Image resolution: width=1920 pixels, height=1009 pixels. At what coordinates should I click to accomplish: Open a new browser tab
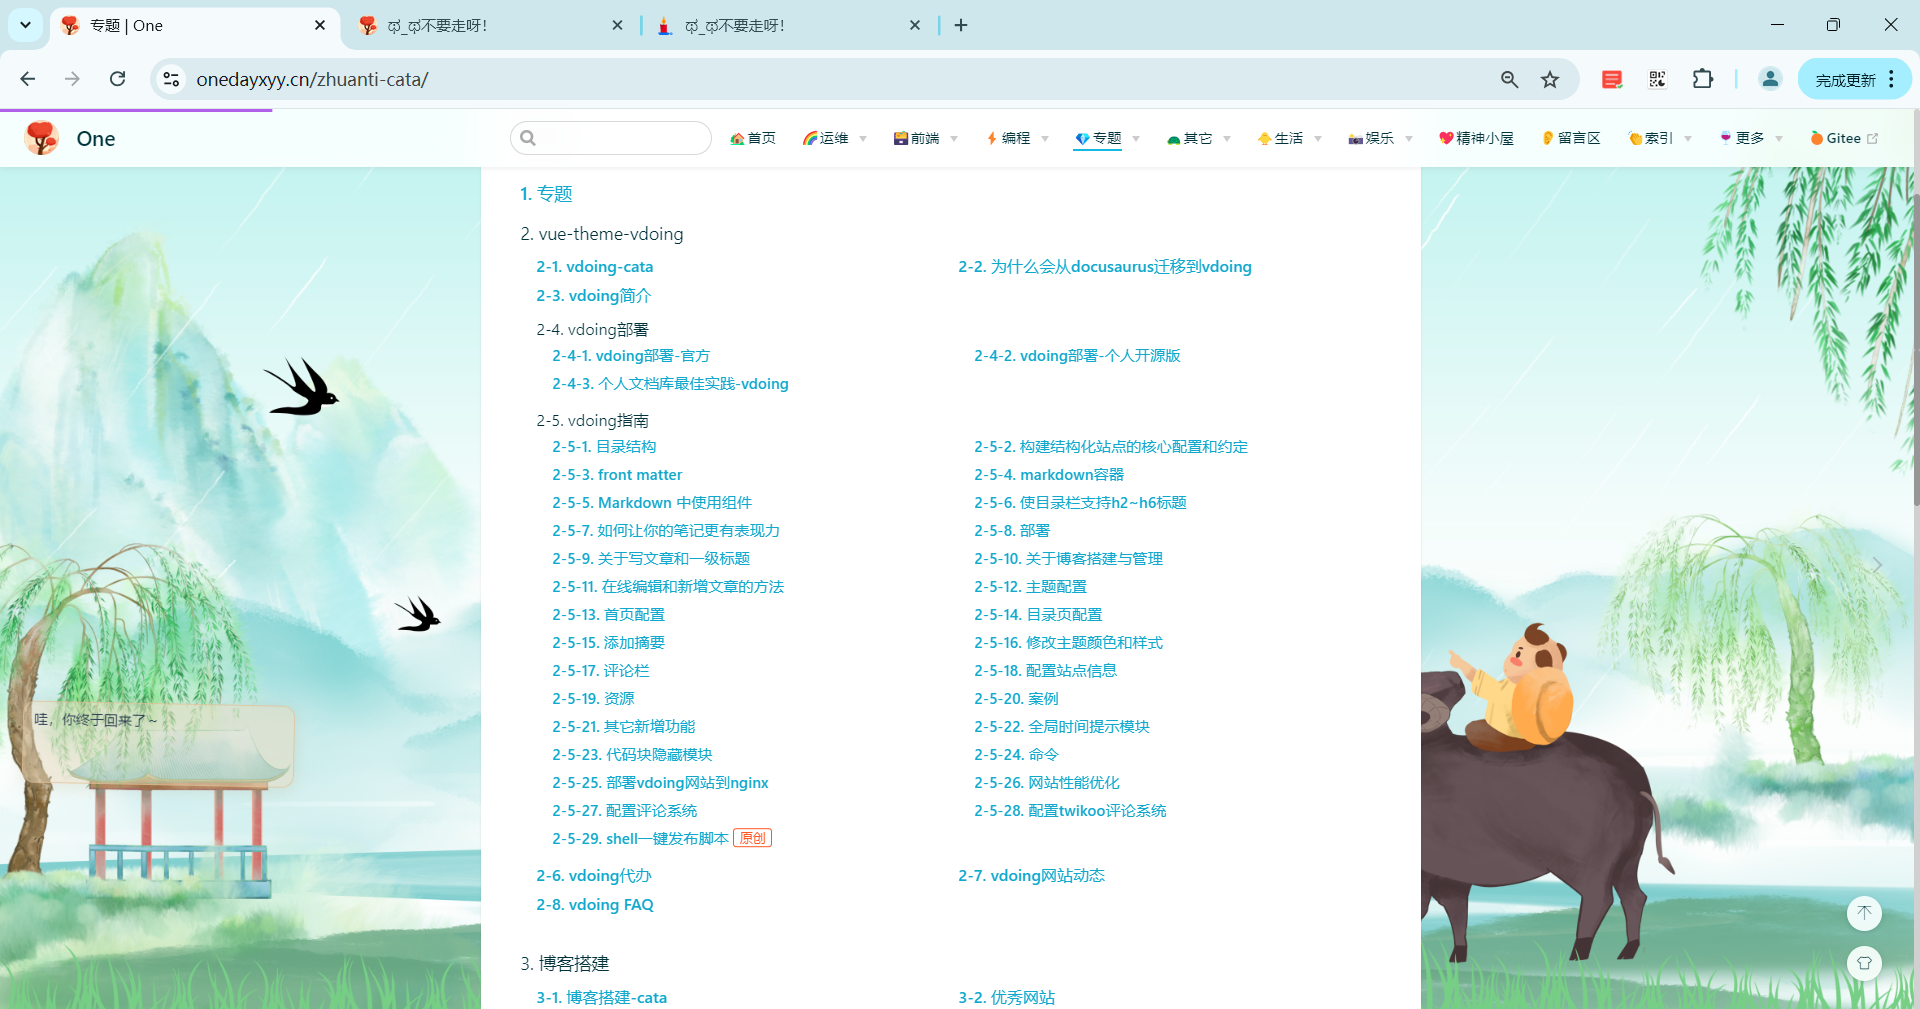click(x=961, y=25)
